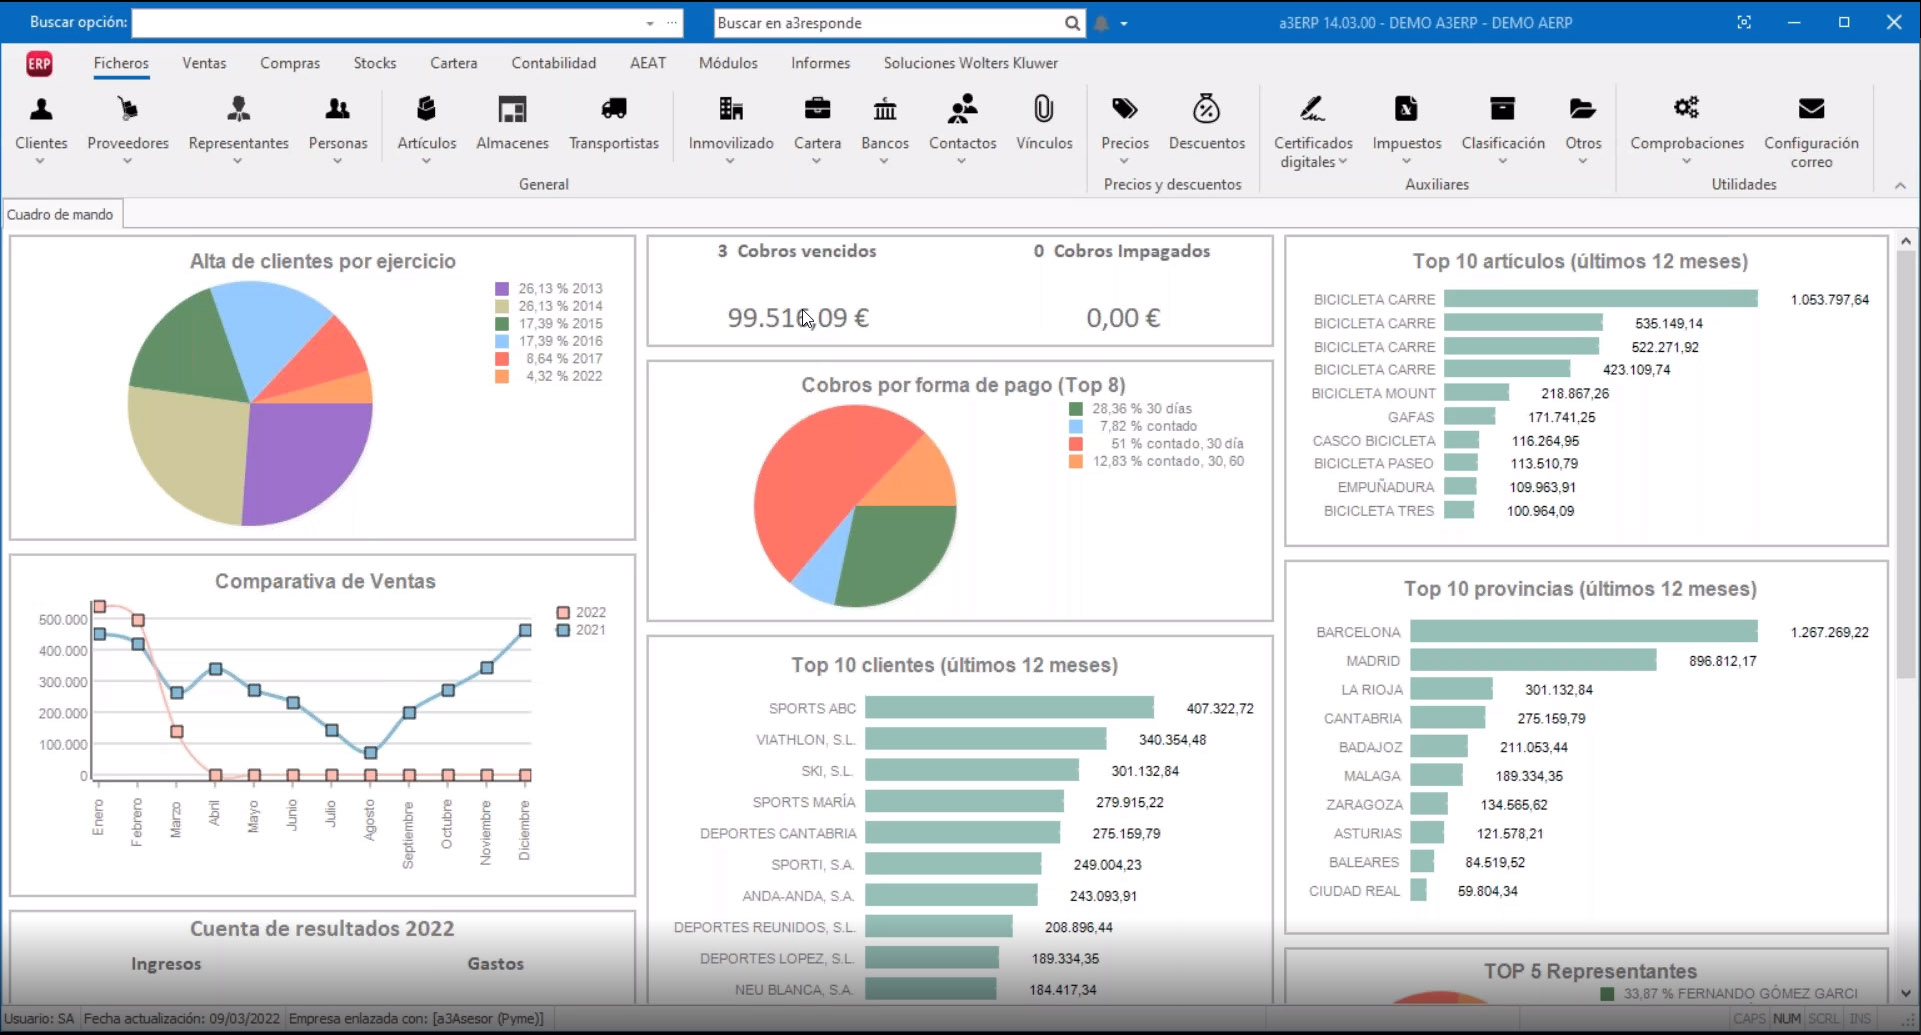Open the Bancos icon
Viewport: 1921px width, 1035px height.
point(884,110)
